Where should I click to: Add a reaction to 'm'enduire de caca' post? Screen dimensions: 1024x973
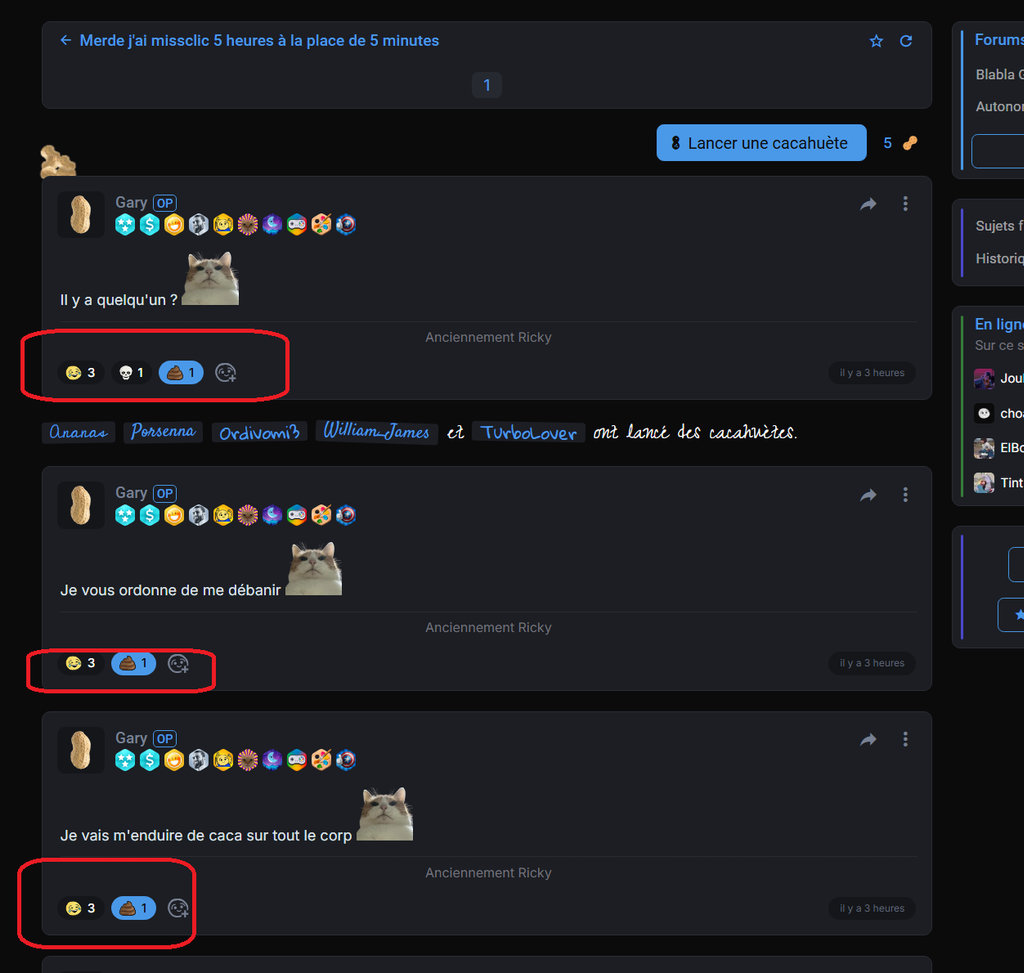tap(178, 908)
